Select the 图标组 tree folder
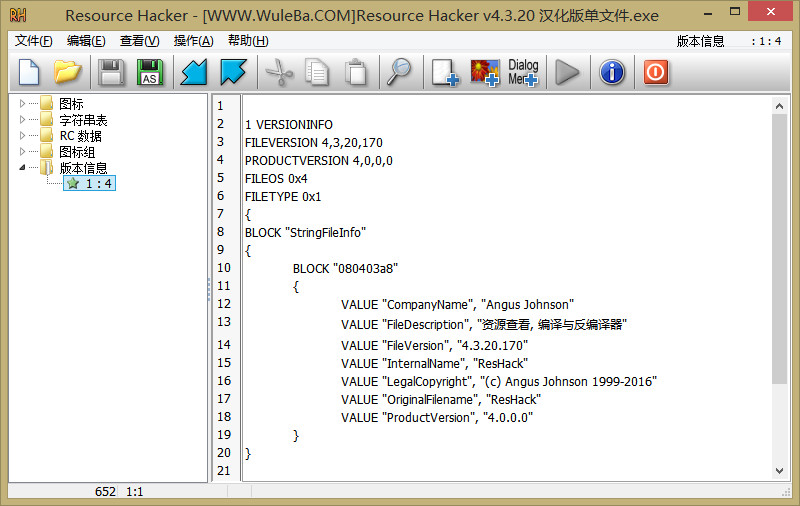The width and height of the screenshot is (800, 506). [77, 152]
